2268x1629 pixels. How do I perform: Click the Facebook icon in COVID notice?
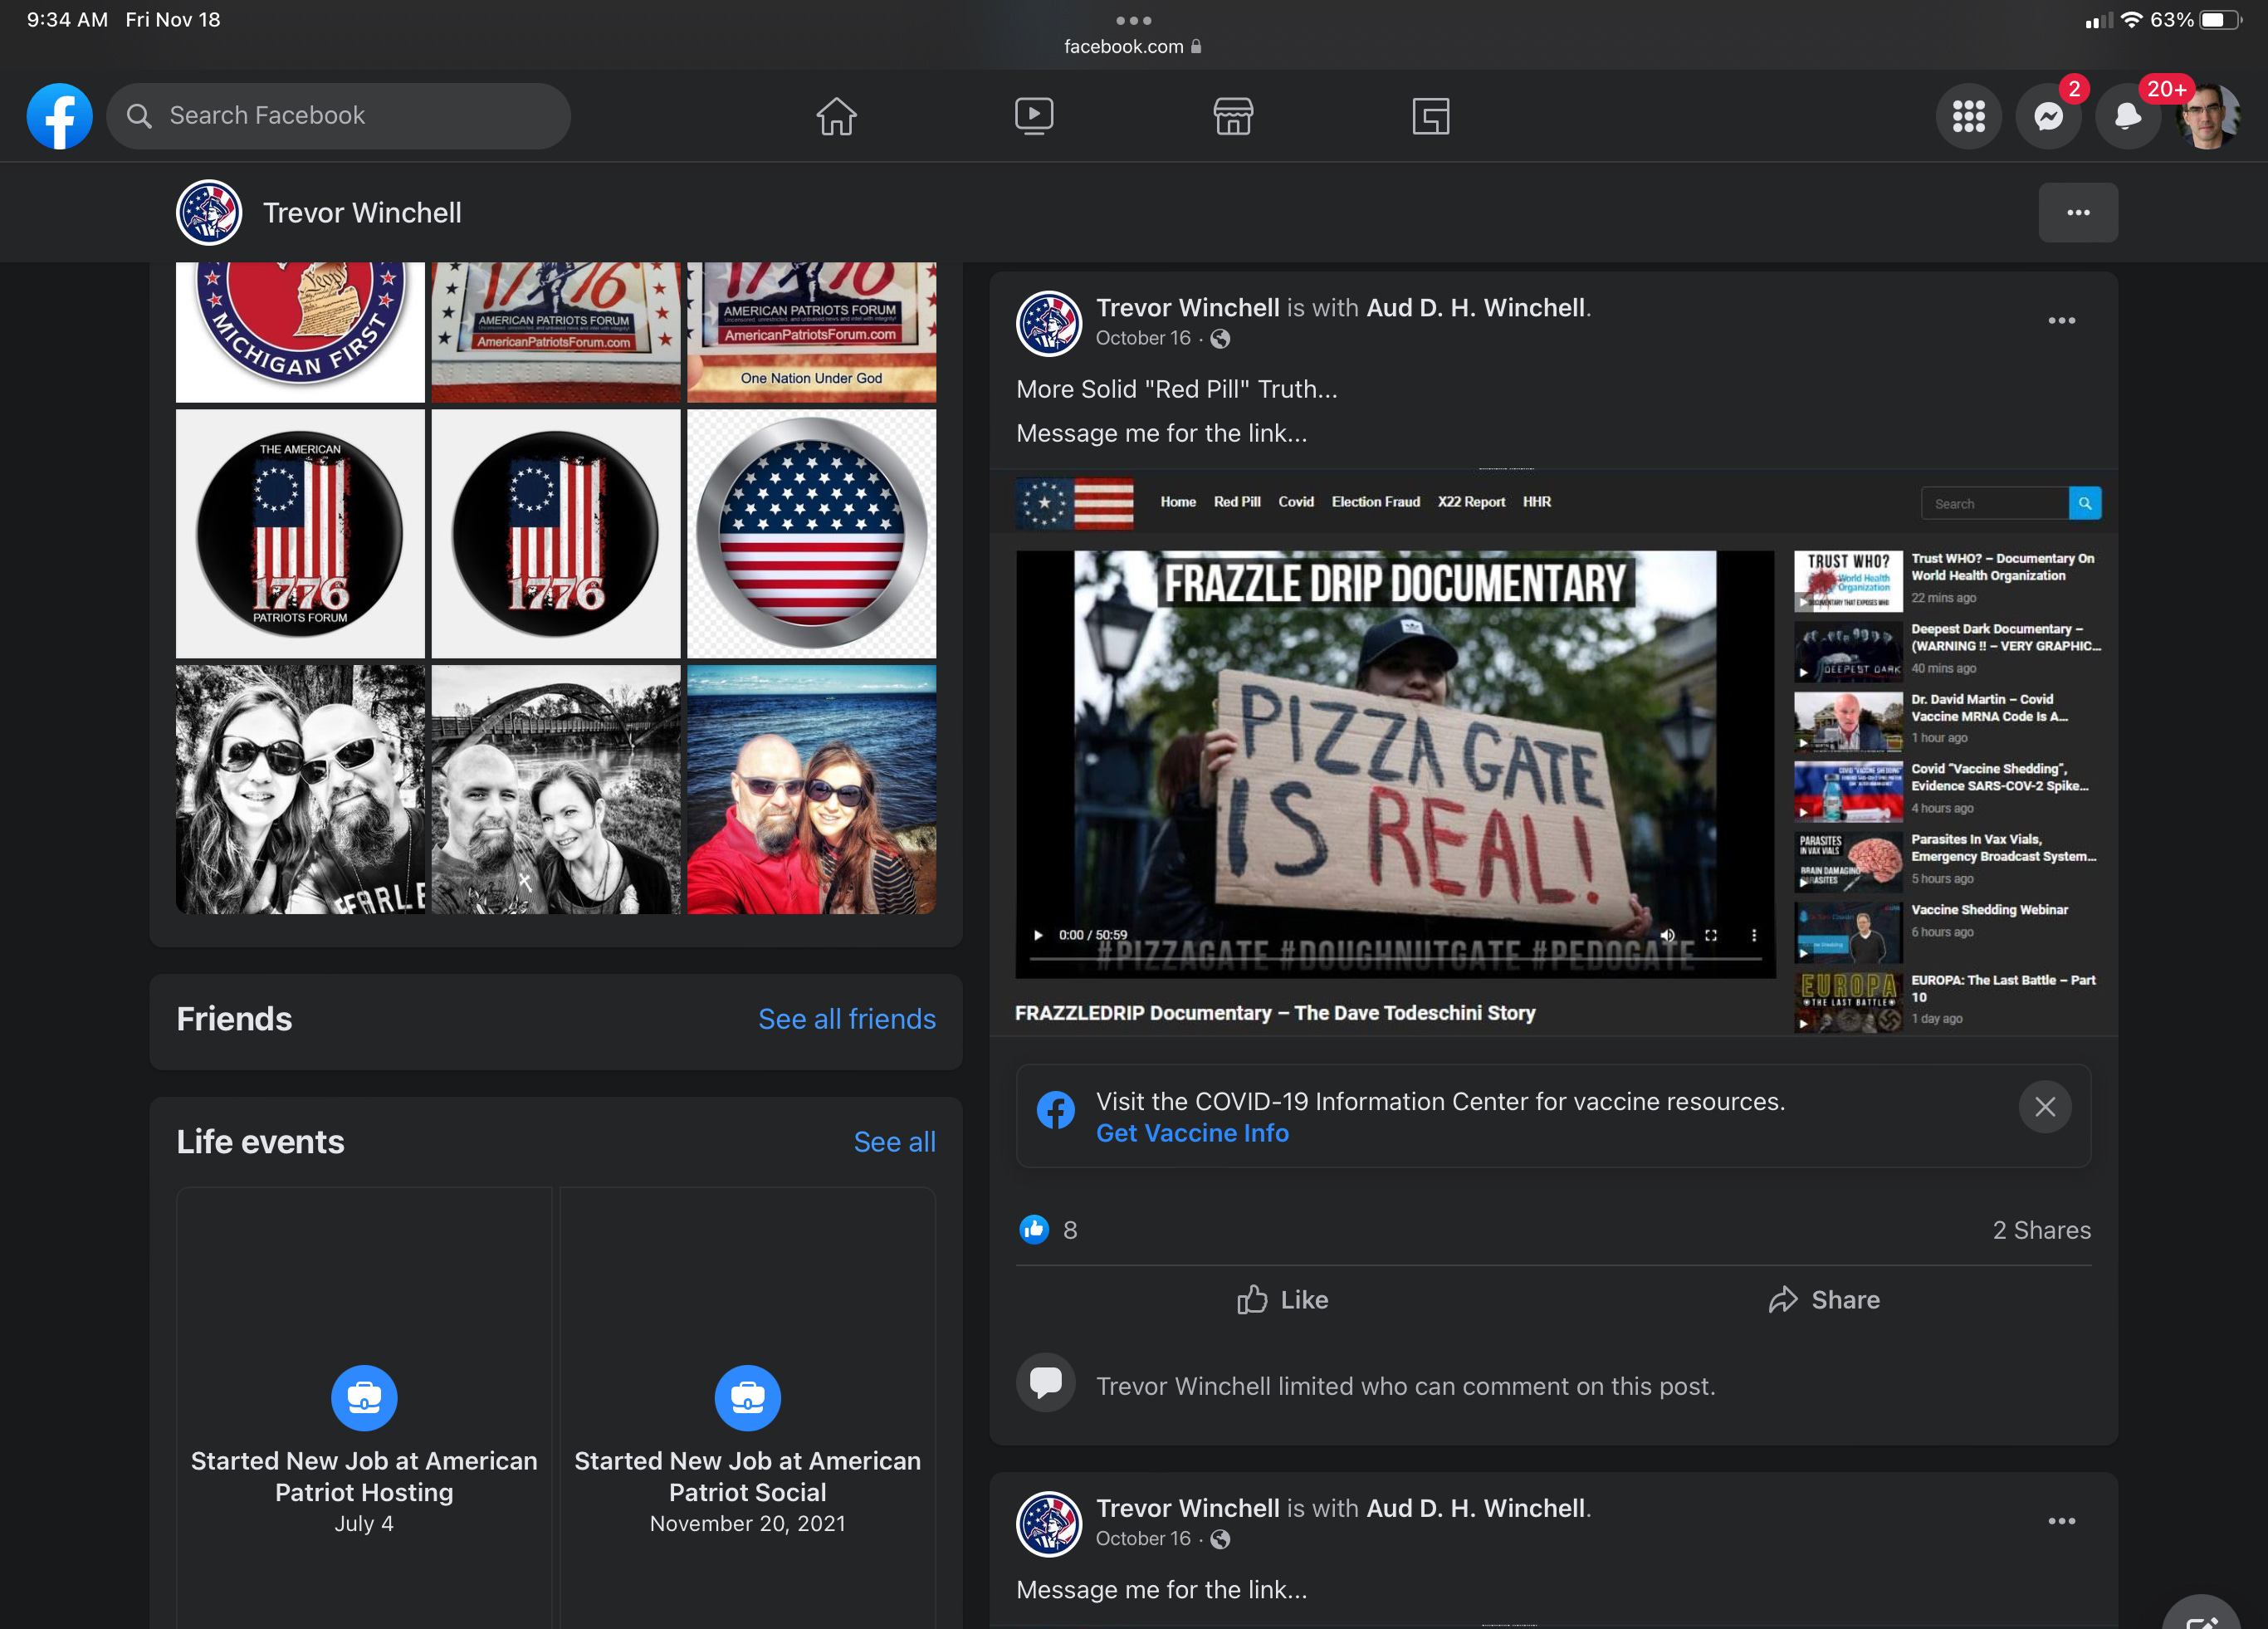1055,1110
